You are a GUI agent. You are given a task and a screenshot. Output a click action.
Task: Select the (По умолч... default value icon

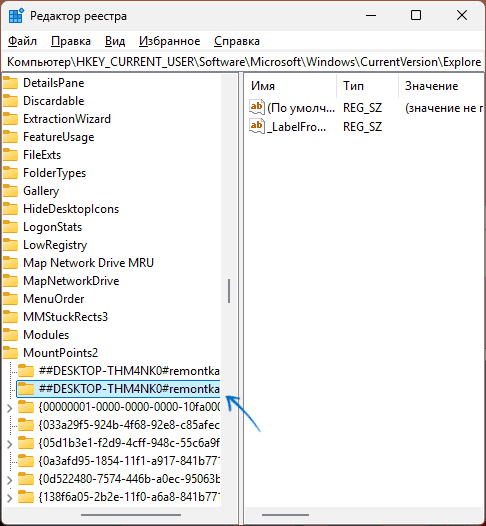(x=257, y=107)
